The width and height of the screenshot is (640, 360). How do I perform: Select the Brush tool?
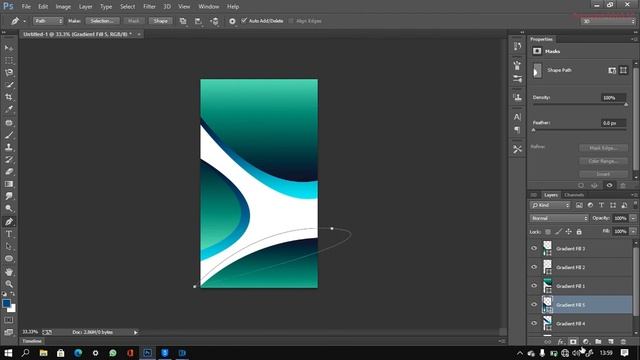9,135
